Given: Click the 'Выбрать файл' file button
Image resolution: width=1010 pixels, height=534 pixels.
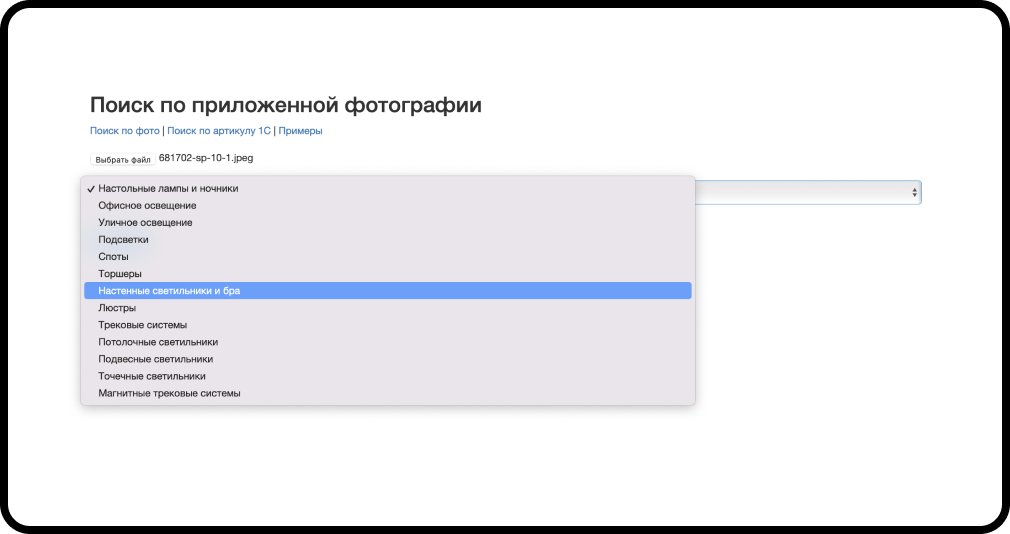Looking at the screenshot, I should click(x=123, y=159).
